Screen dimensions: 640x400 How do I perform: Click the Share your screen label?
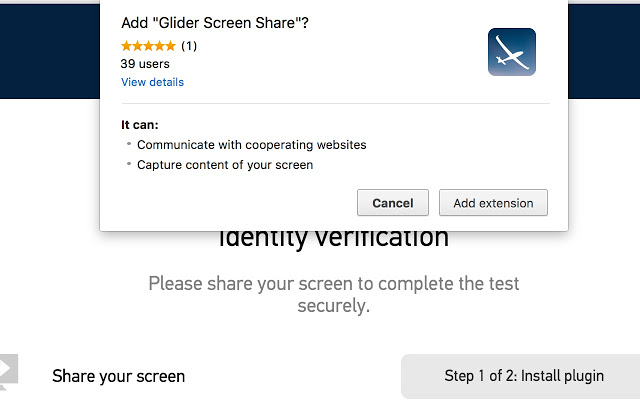[118, 376]
